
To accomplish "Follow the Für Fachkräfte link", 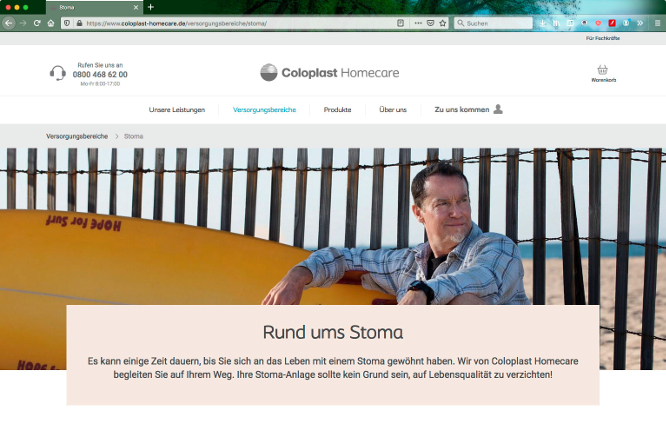I will tap(603, 38).
